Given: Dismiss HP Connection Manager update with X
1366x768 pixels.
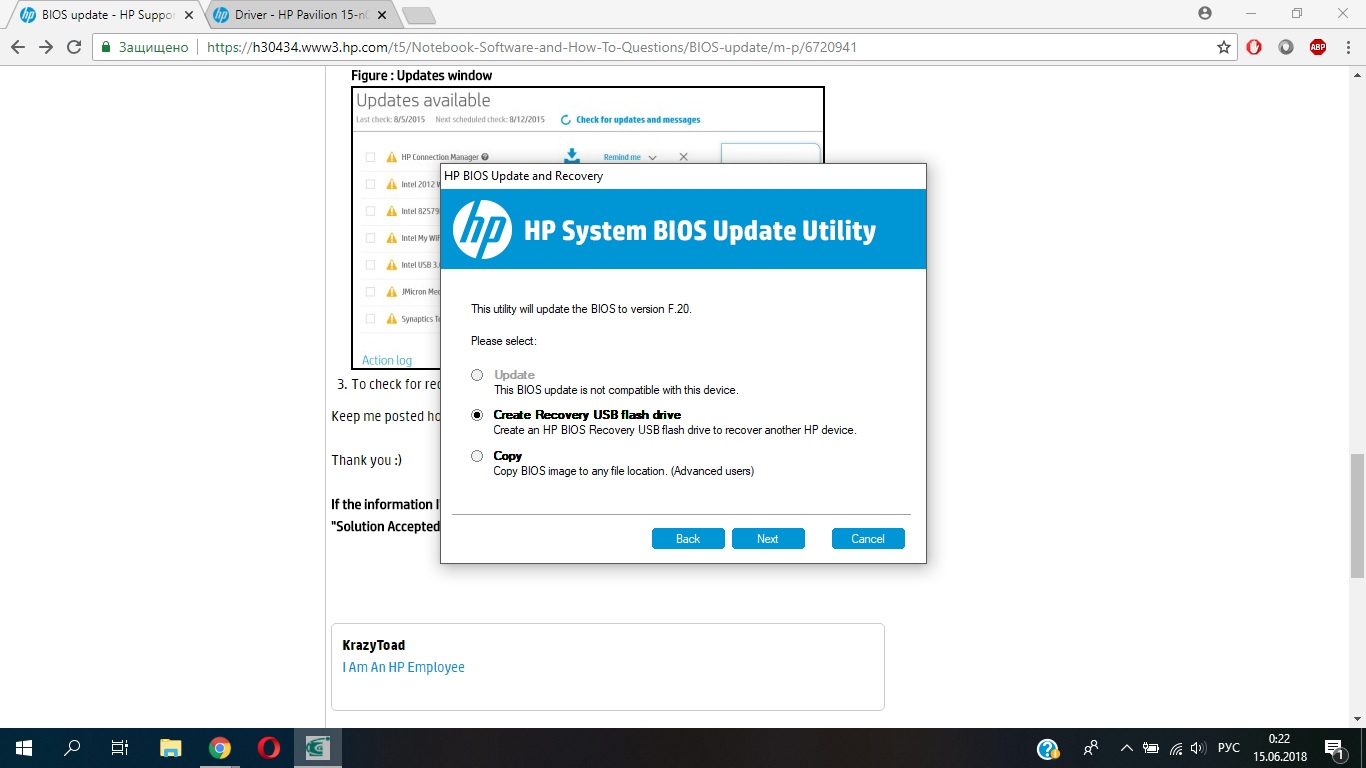Looking at the screenshot, I should [x=684, y=157].
